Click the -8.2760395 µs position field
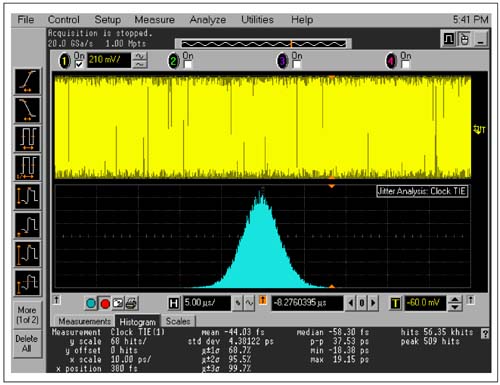 (x=307, y=303)
